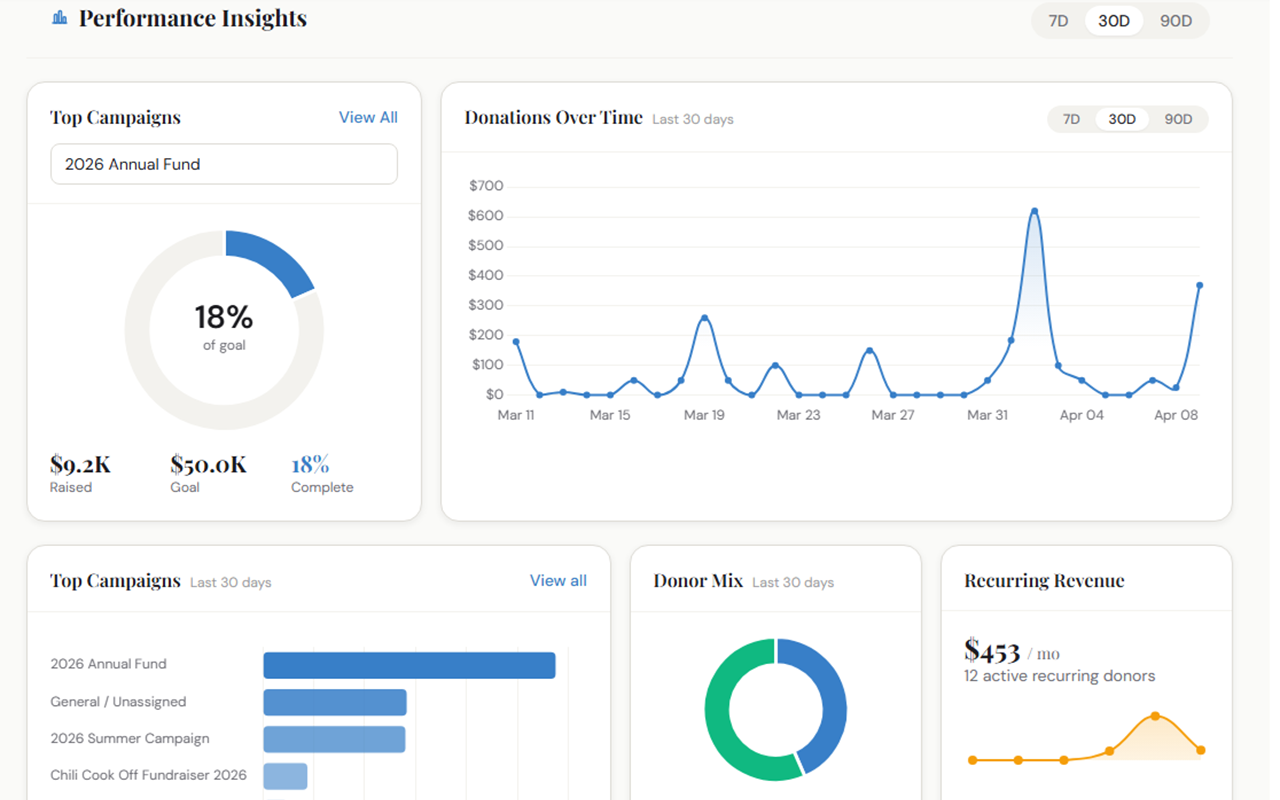1280x800 pixels.
Task: Click the General / Unassigned campaign label
Action: pos(118,702)
